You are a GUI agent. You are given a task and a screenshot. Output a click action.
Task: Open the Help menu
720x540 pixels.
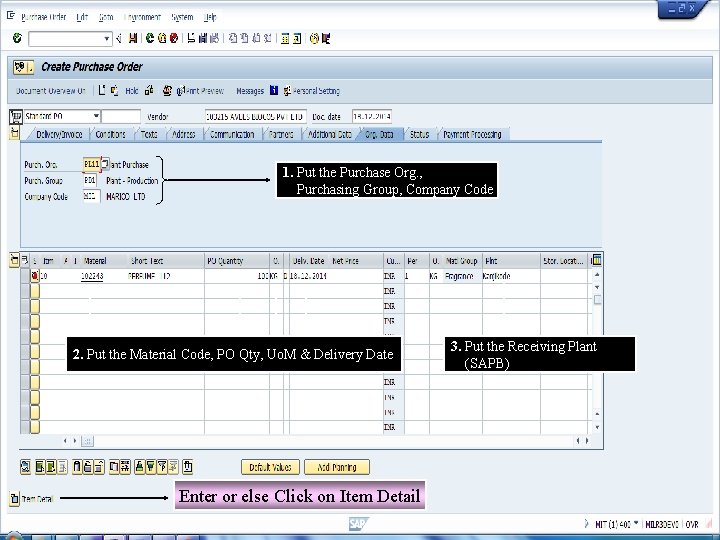(210, 17)
